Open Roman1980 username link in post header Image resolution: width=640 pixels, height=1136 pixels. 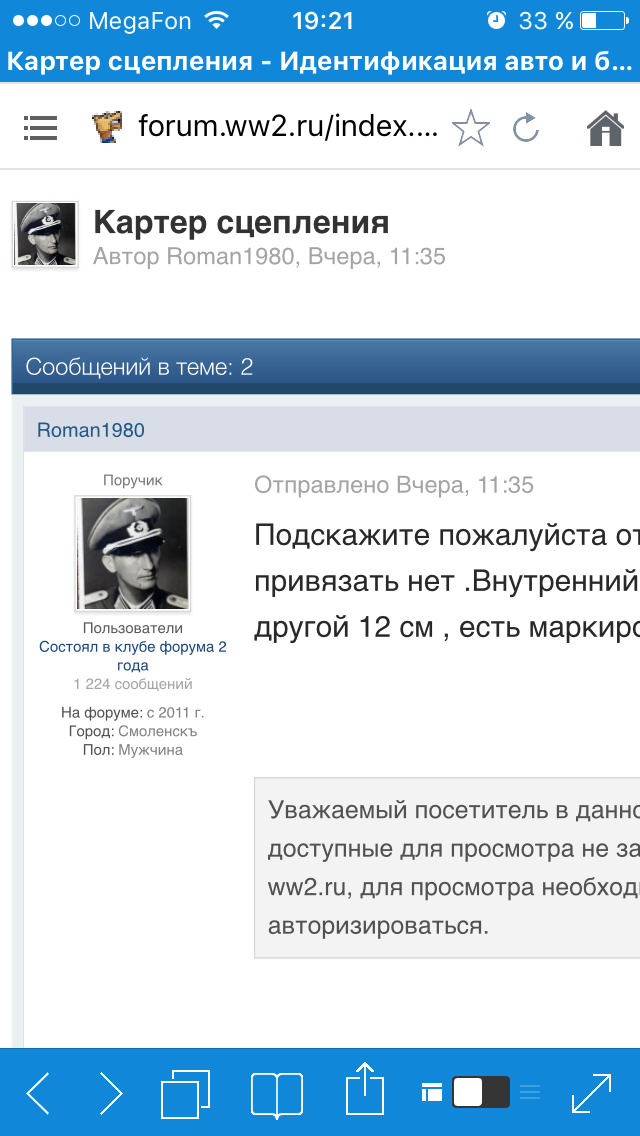(x=91, y=430)
